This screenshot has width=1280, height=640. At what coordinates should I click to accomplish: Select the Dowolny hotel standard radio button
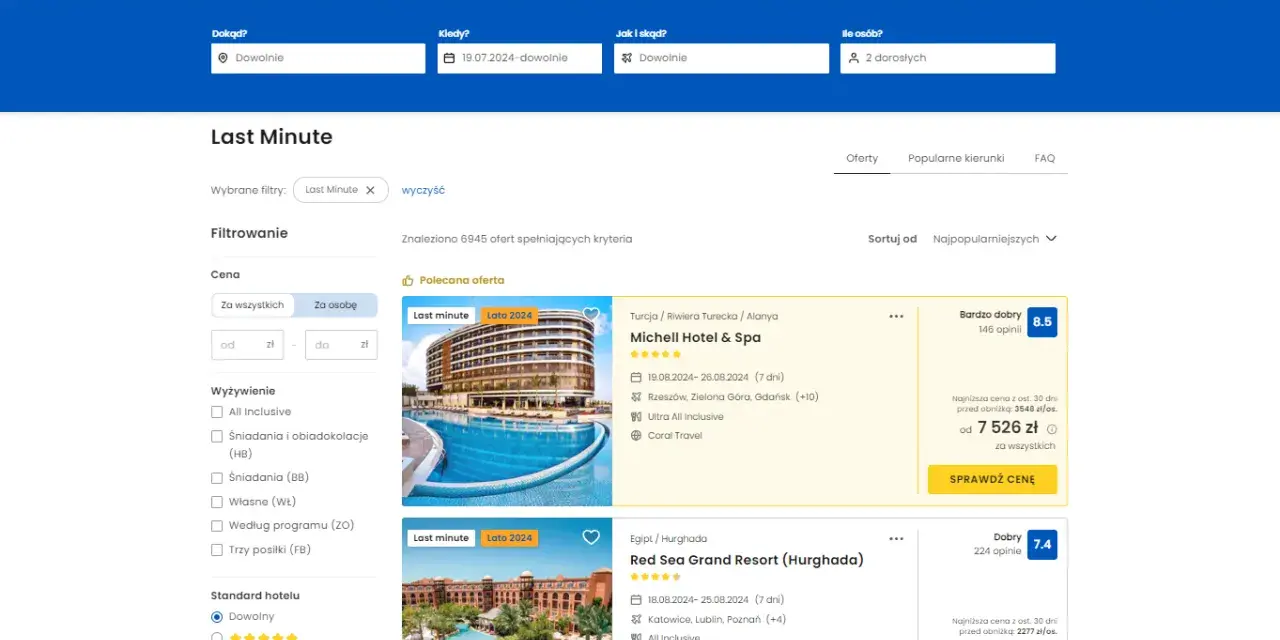tap(217, 617)
